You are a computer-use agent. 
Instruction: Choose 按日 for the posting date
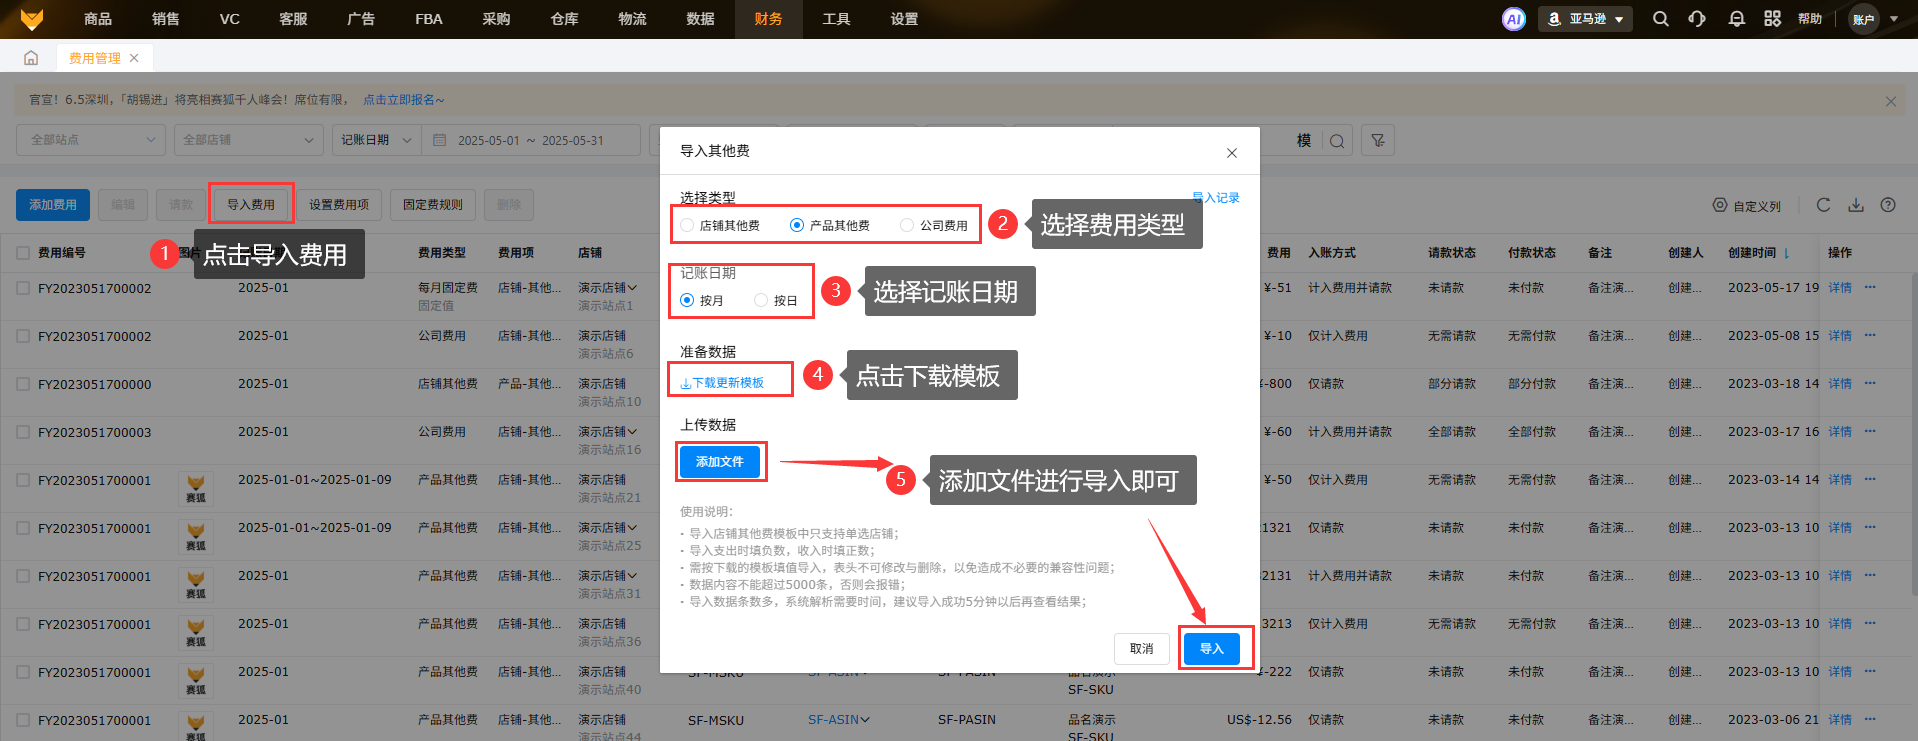[761, 300]
